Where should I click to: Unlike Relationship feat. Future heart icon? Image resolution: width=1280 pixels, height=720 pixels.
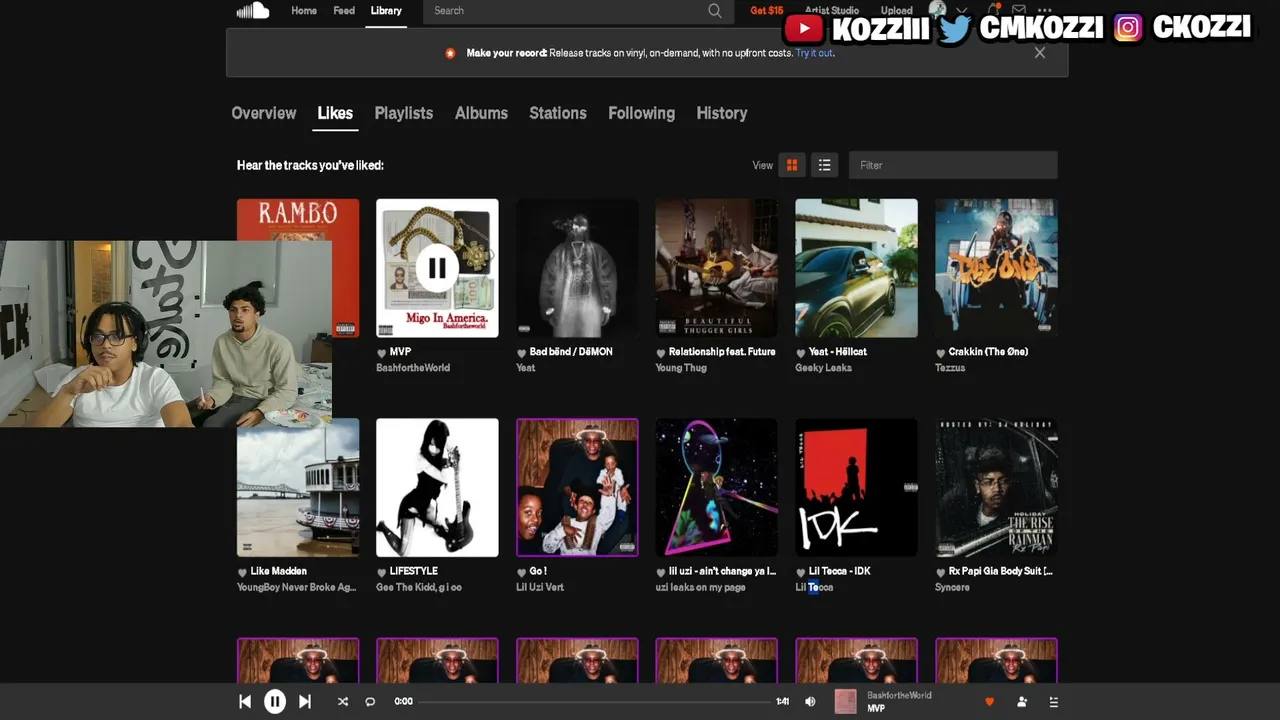click(x=660, y=353)
